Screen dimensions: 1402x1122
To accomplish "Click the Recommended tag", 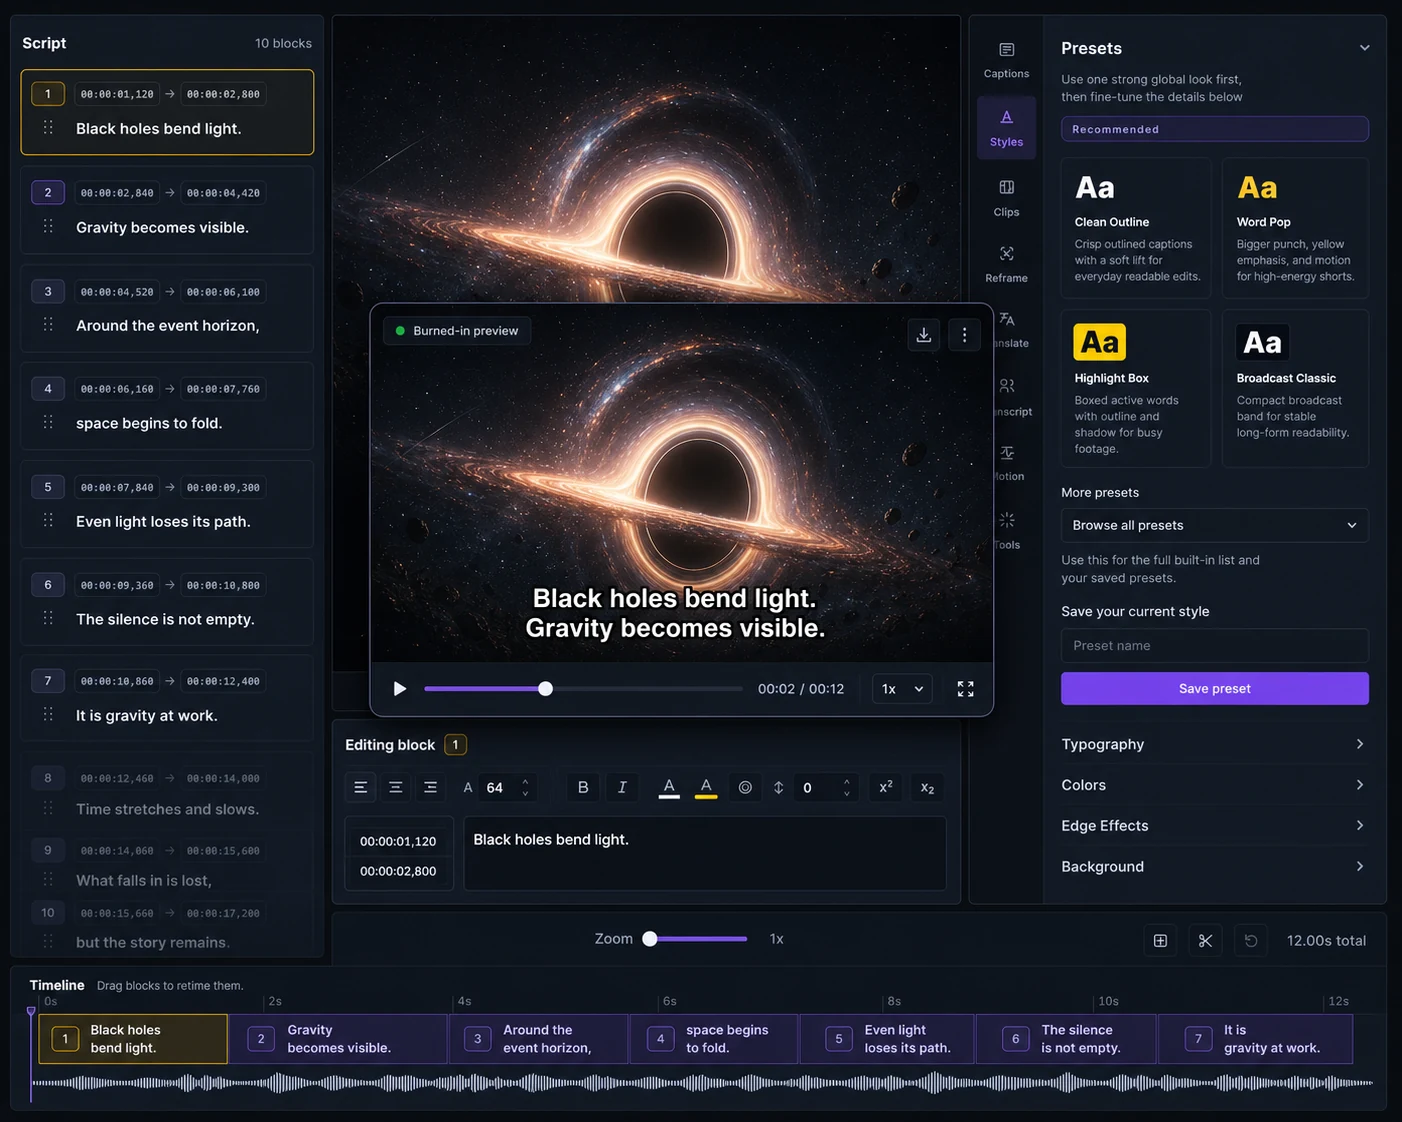I will click(1214, 129).
